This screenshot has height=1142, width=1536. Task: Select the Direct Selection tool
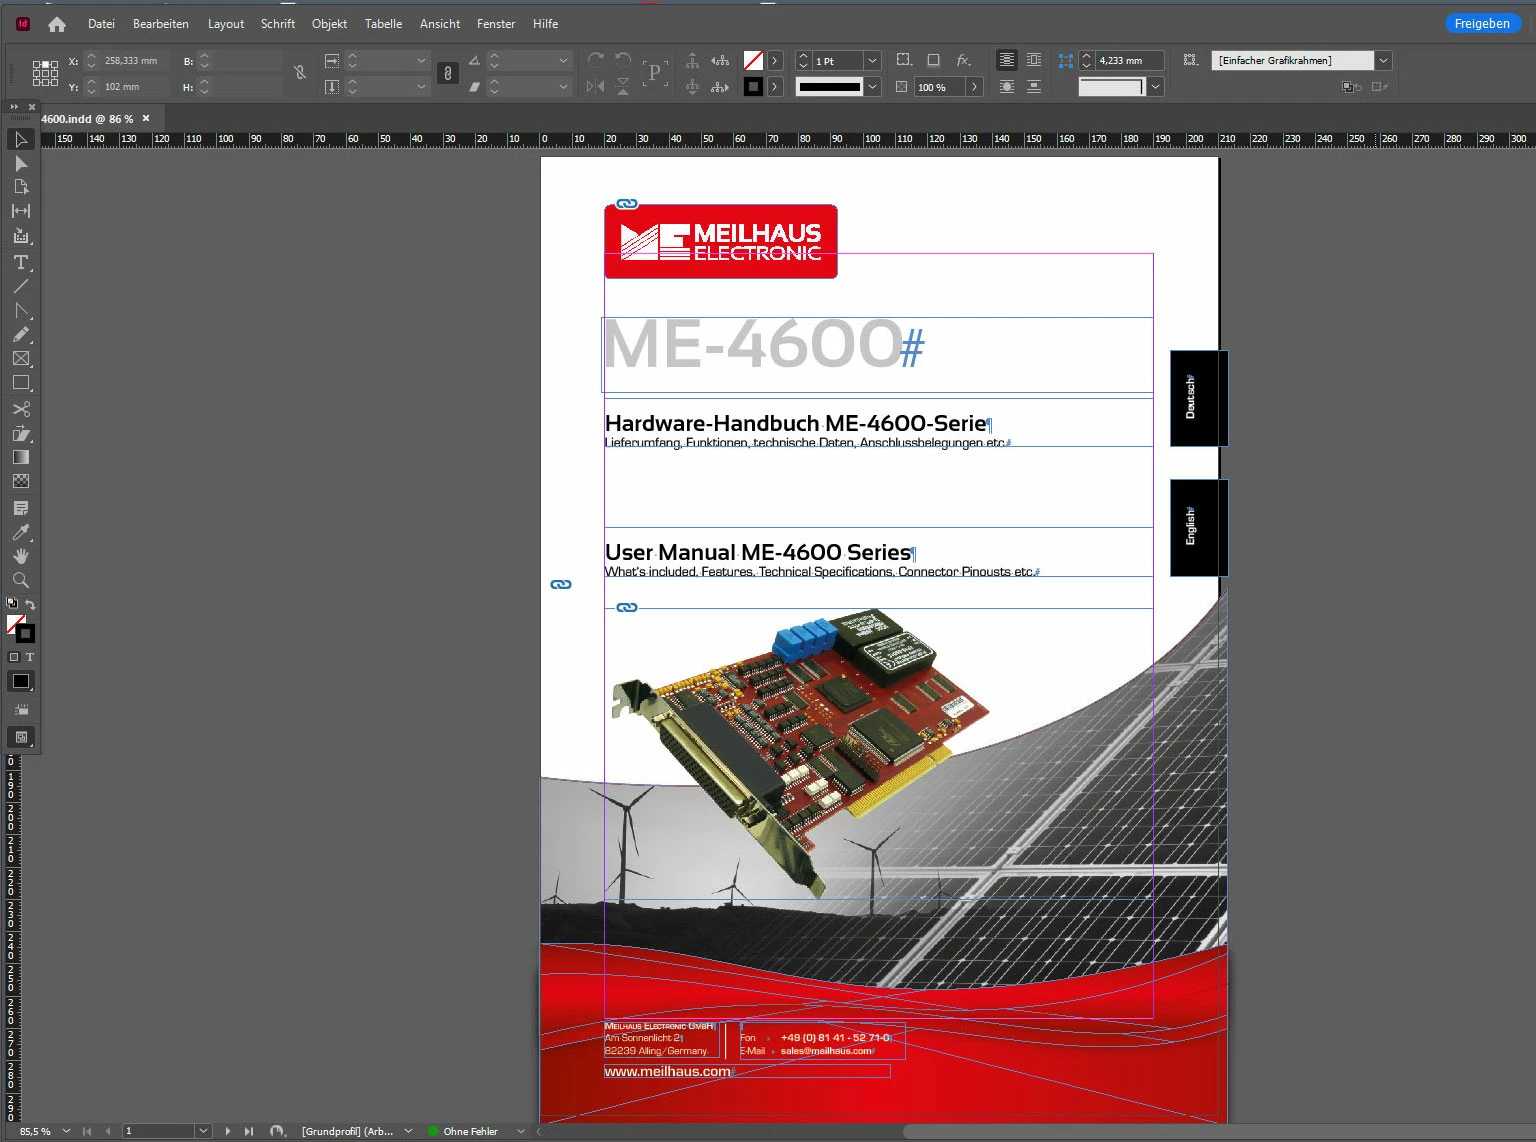tap(20, 163)
